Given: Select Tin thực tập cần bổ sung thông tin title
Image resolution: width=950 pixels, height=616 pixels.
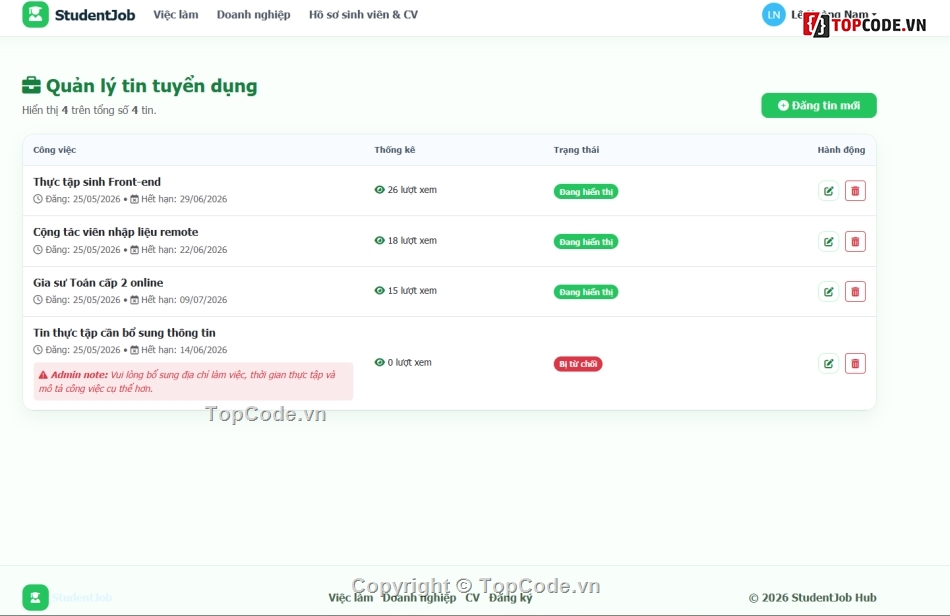Looking at the screenshot, I should (124, 333).
